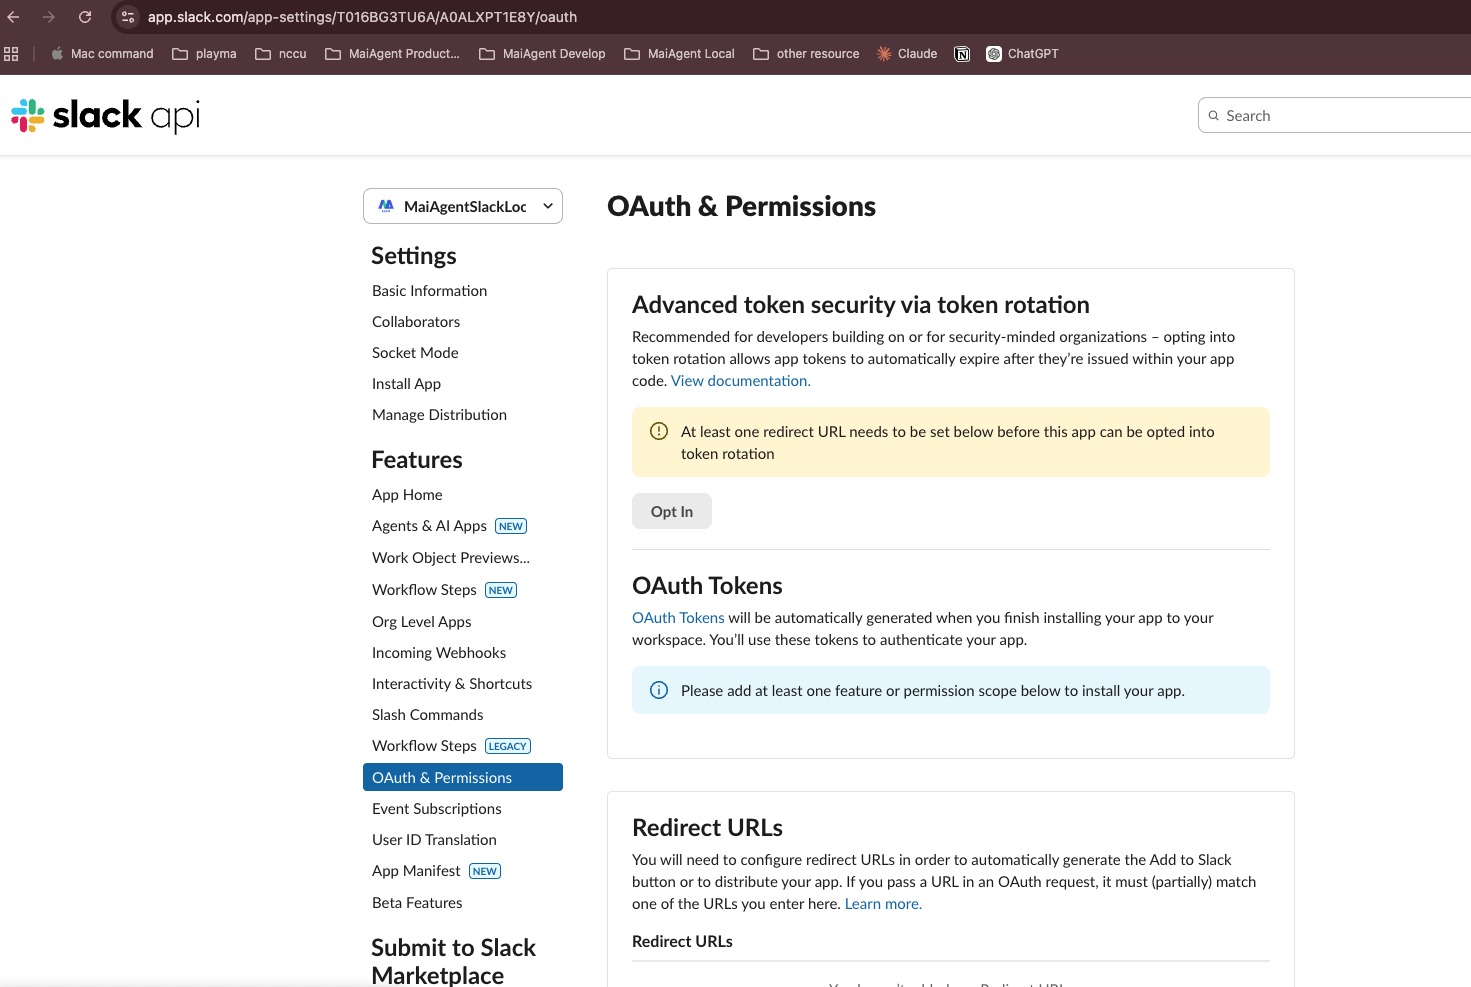Open the browser apps grid icon
This screenshot has width=1471, height=987.
[x=12, y=54]
